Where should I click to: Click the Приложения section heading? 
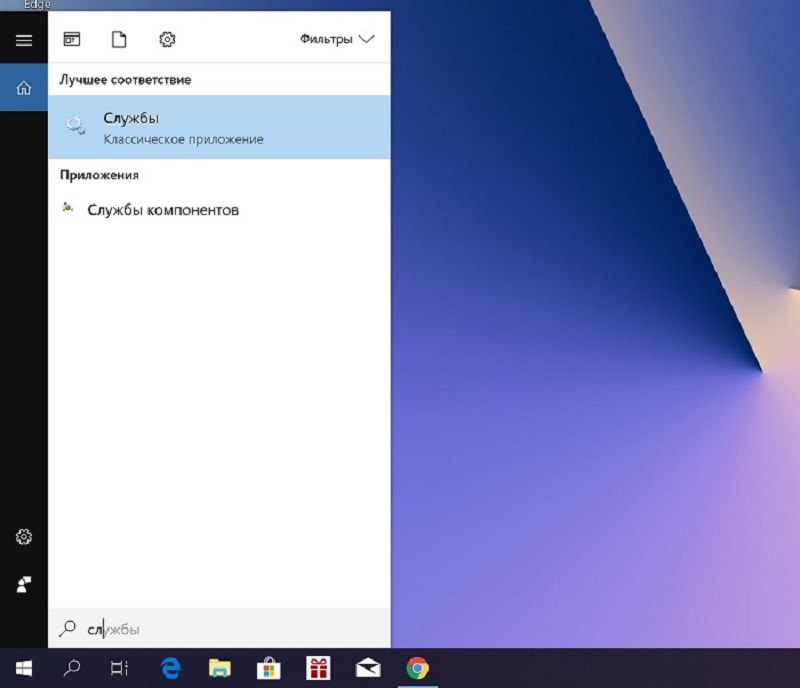tap(99, 175)
